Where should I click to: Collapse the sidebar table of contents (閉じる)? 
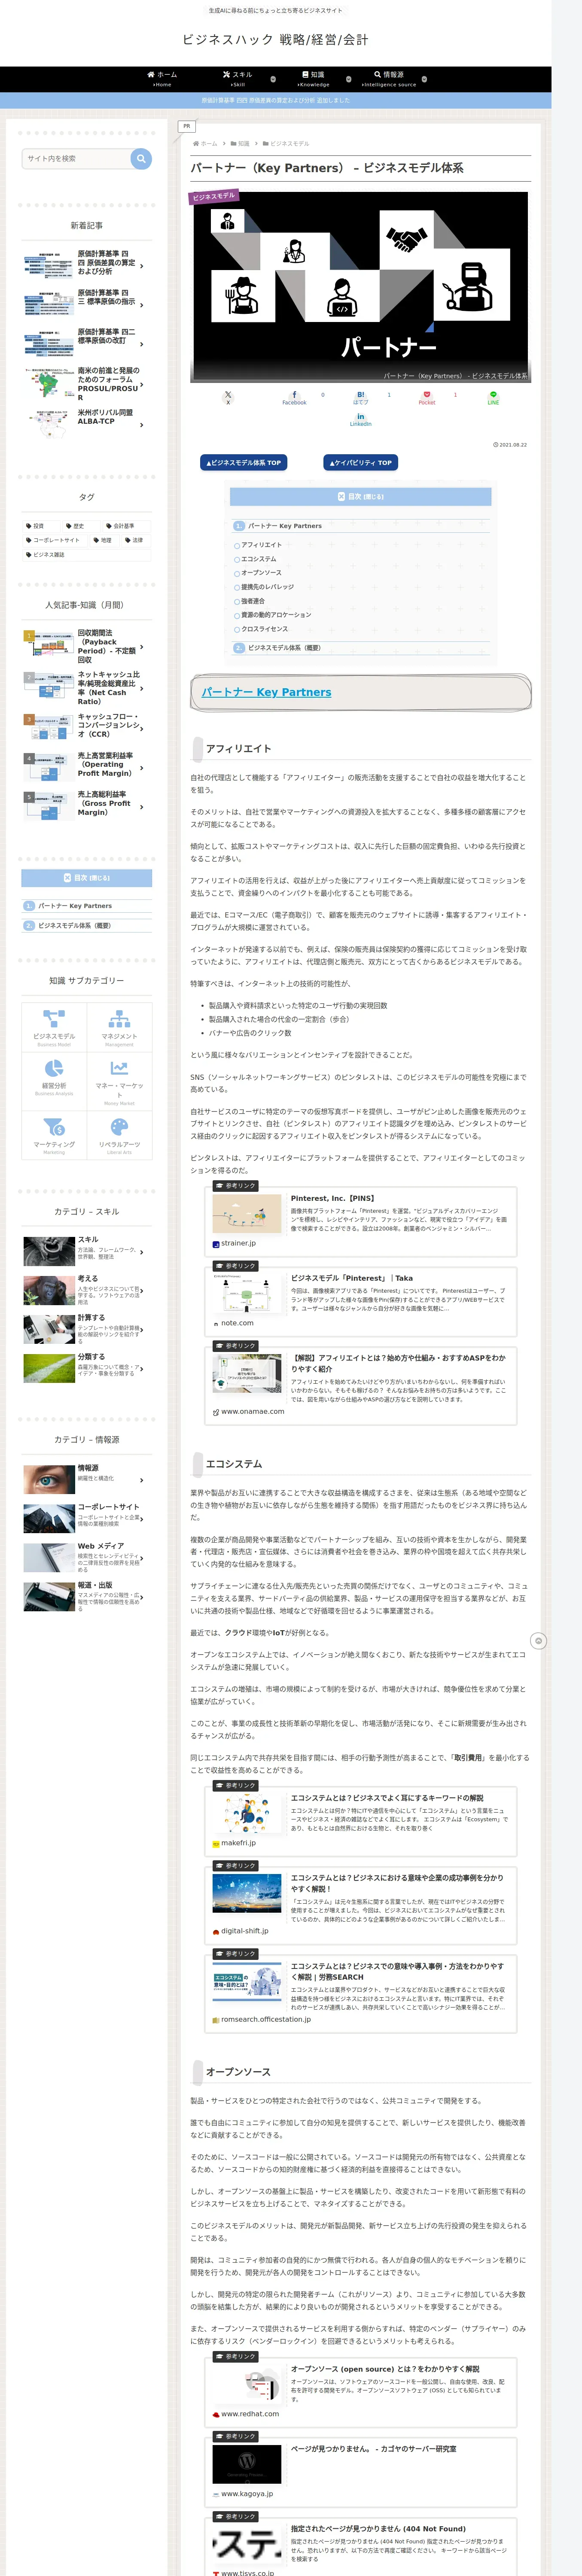coord(87,878)
